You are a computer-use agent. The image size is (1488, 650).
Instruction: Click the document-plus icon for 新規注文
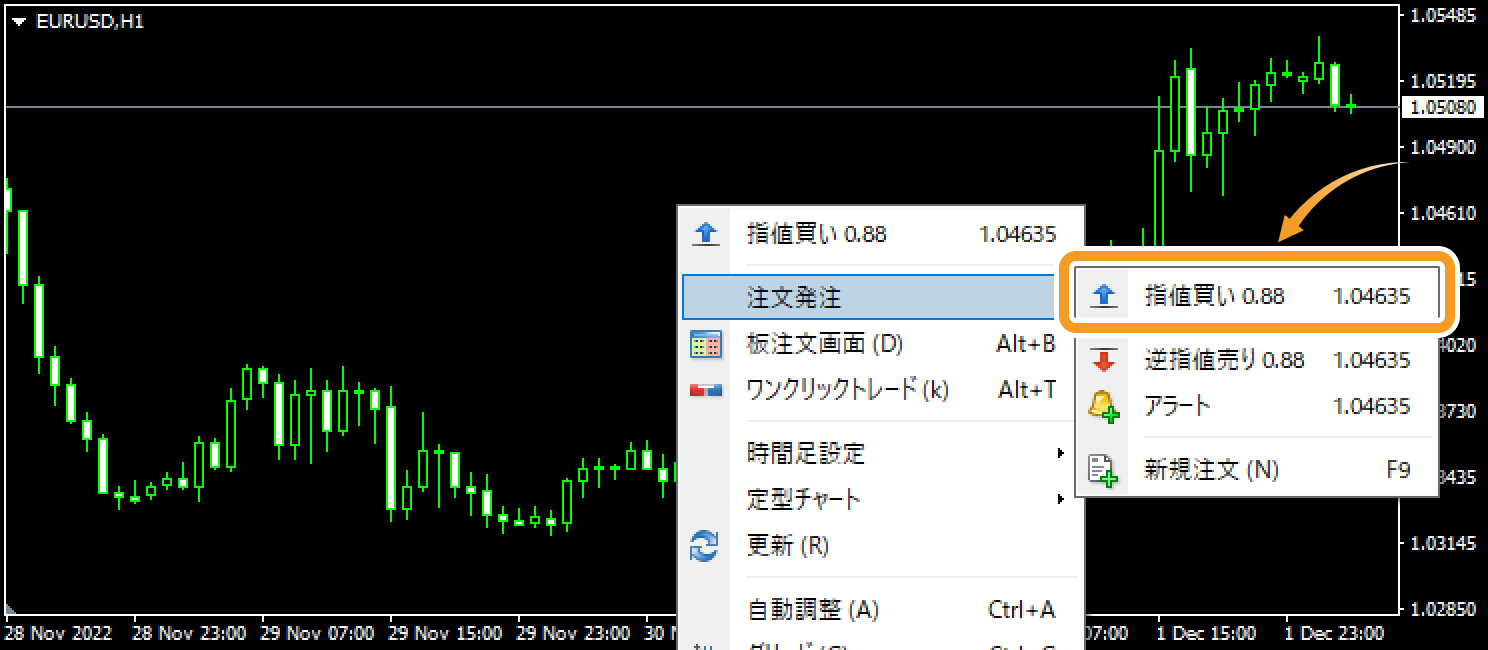1104,469
